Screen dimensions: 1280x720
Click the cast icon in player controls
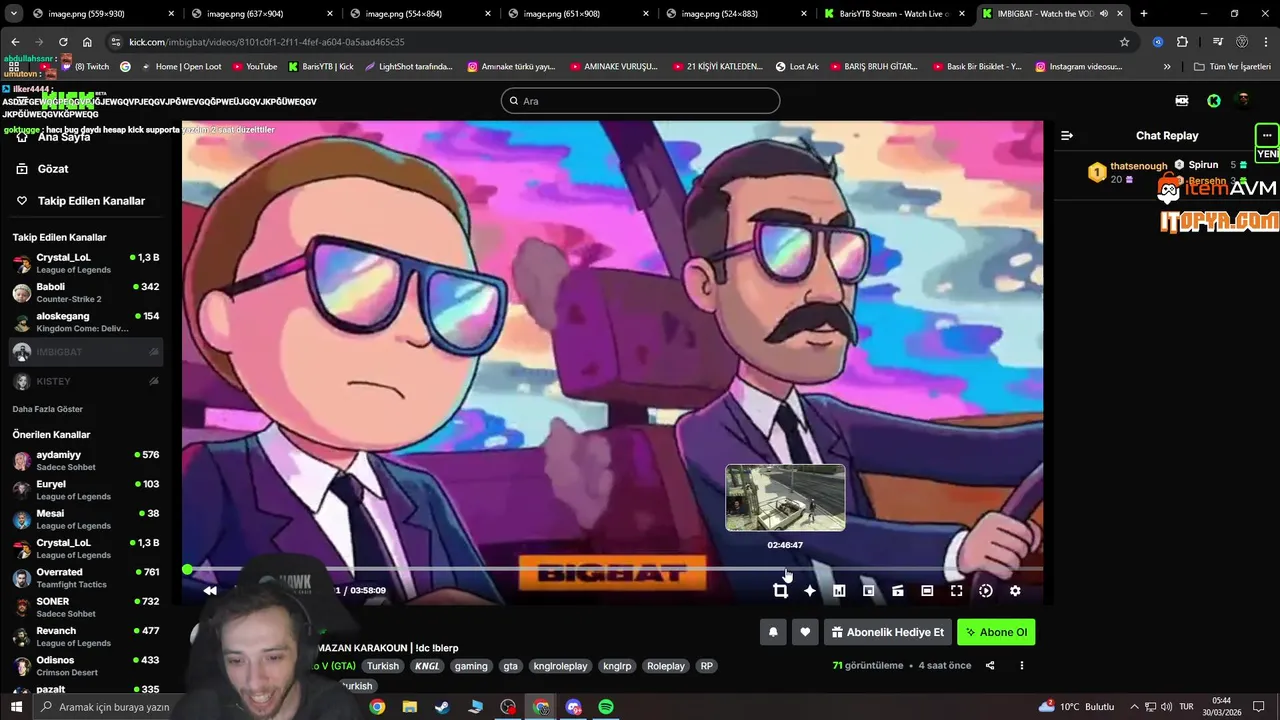point(898,591)
